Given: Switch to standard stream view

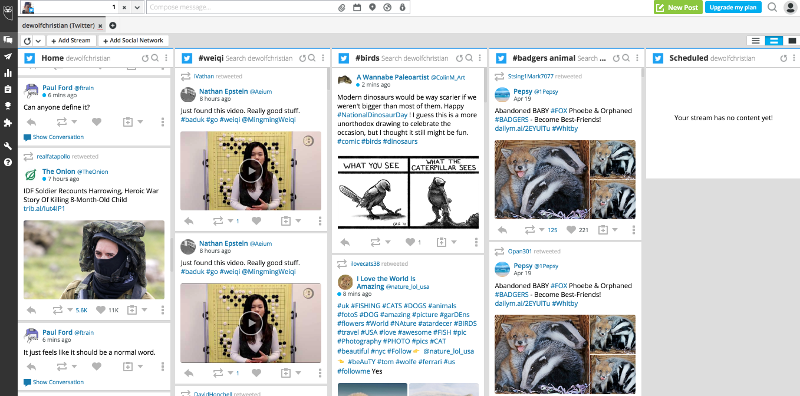Looking at the screenshot, I should 774,41.
